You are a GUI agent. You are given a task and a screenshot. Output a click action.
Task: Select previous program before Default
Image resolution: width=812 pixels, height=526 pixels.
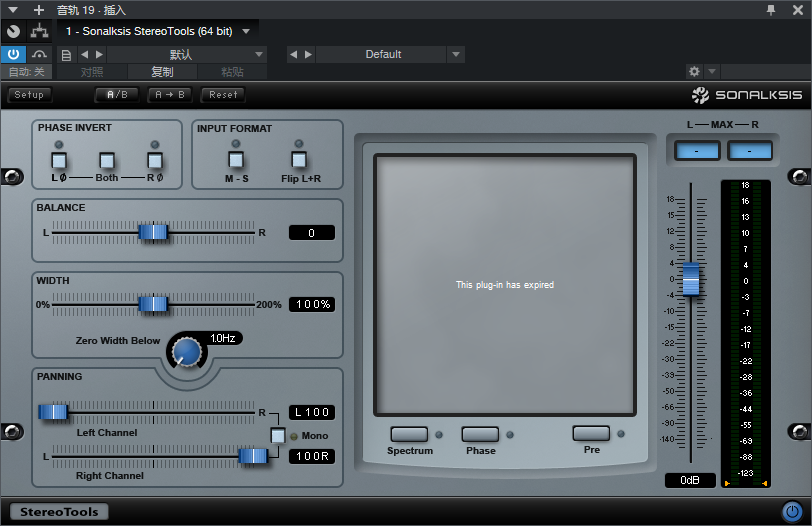[x=294, y=54]
